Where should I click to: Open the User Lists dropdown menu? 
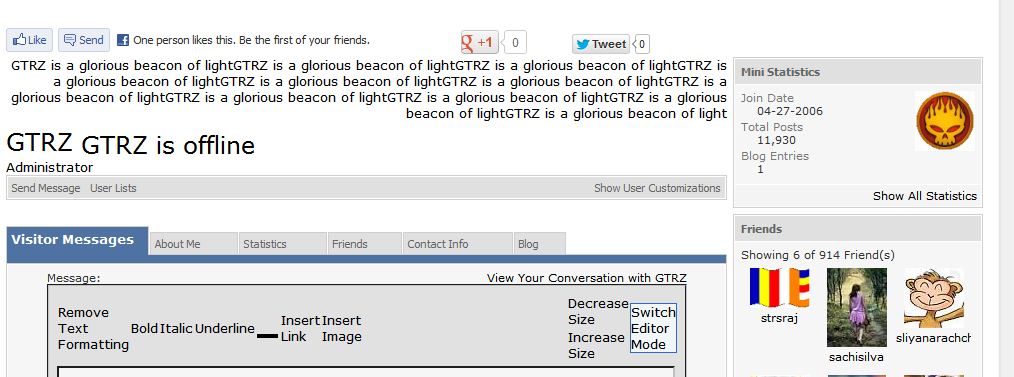(113, 188)
